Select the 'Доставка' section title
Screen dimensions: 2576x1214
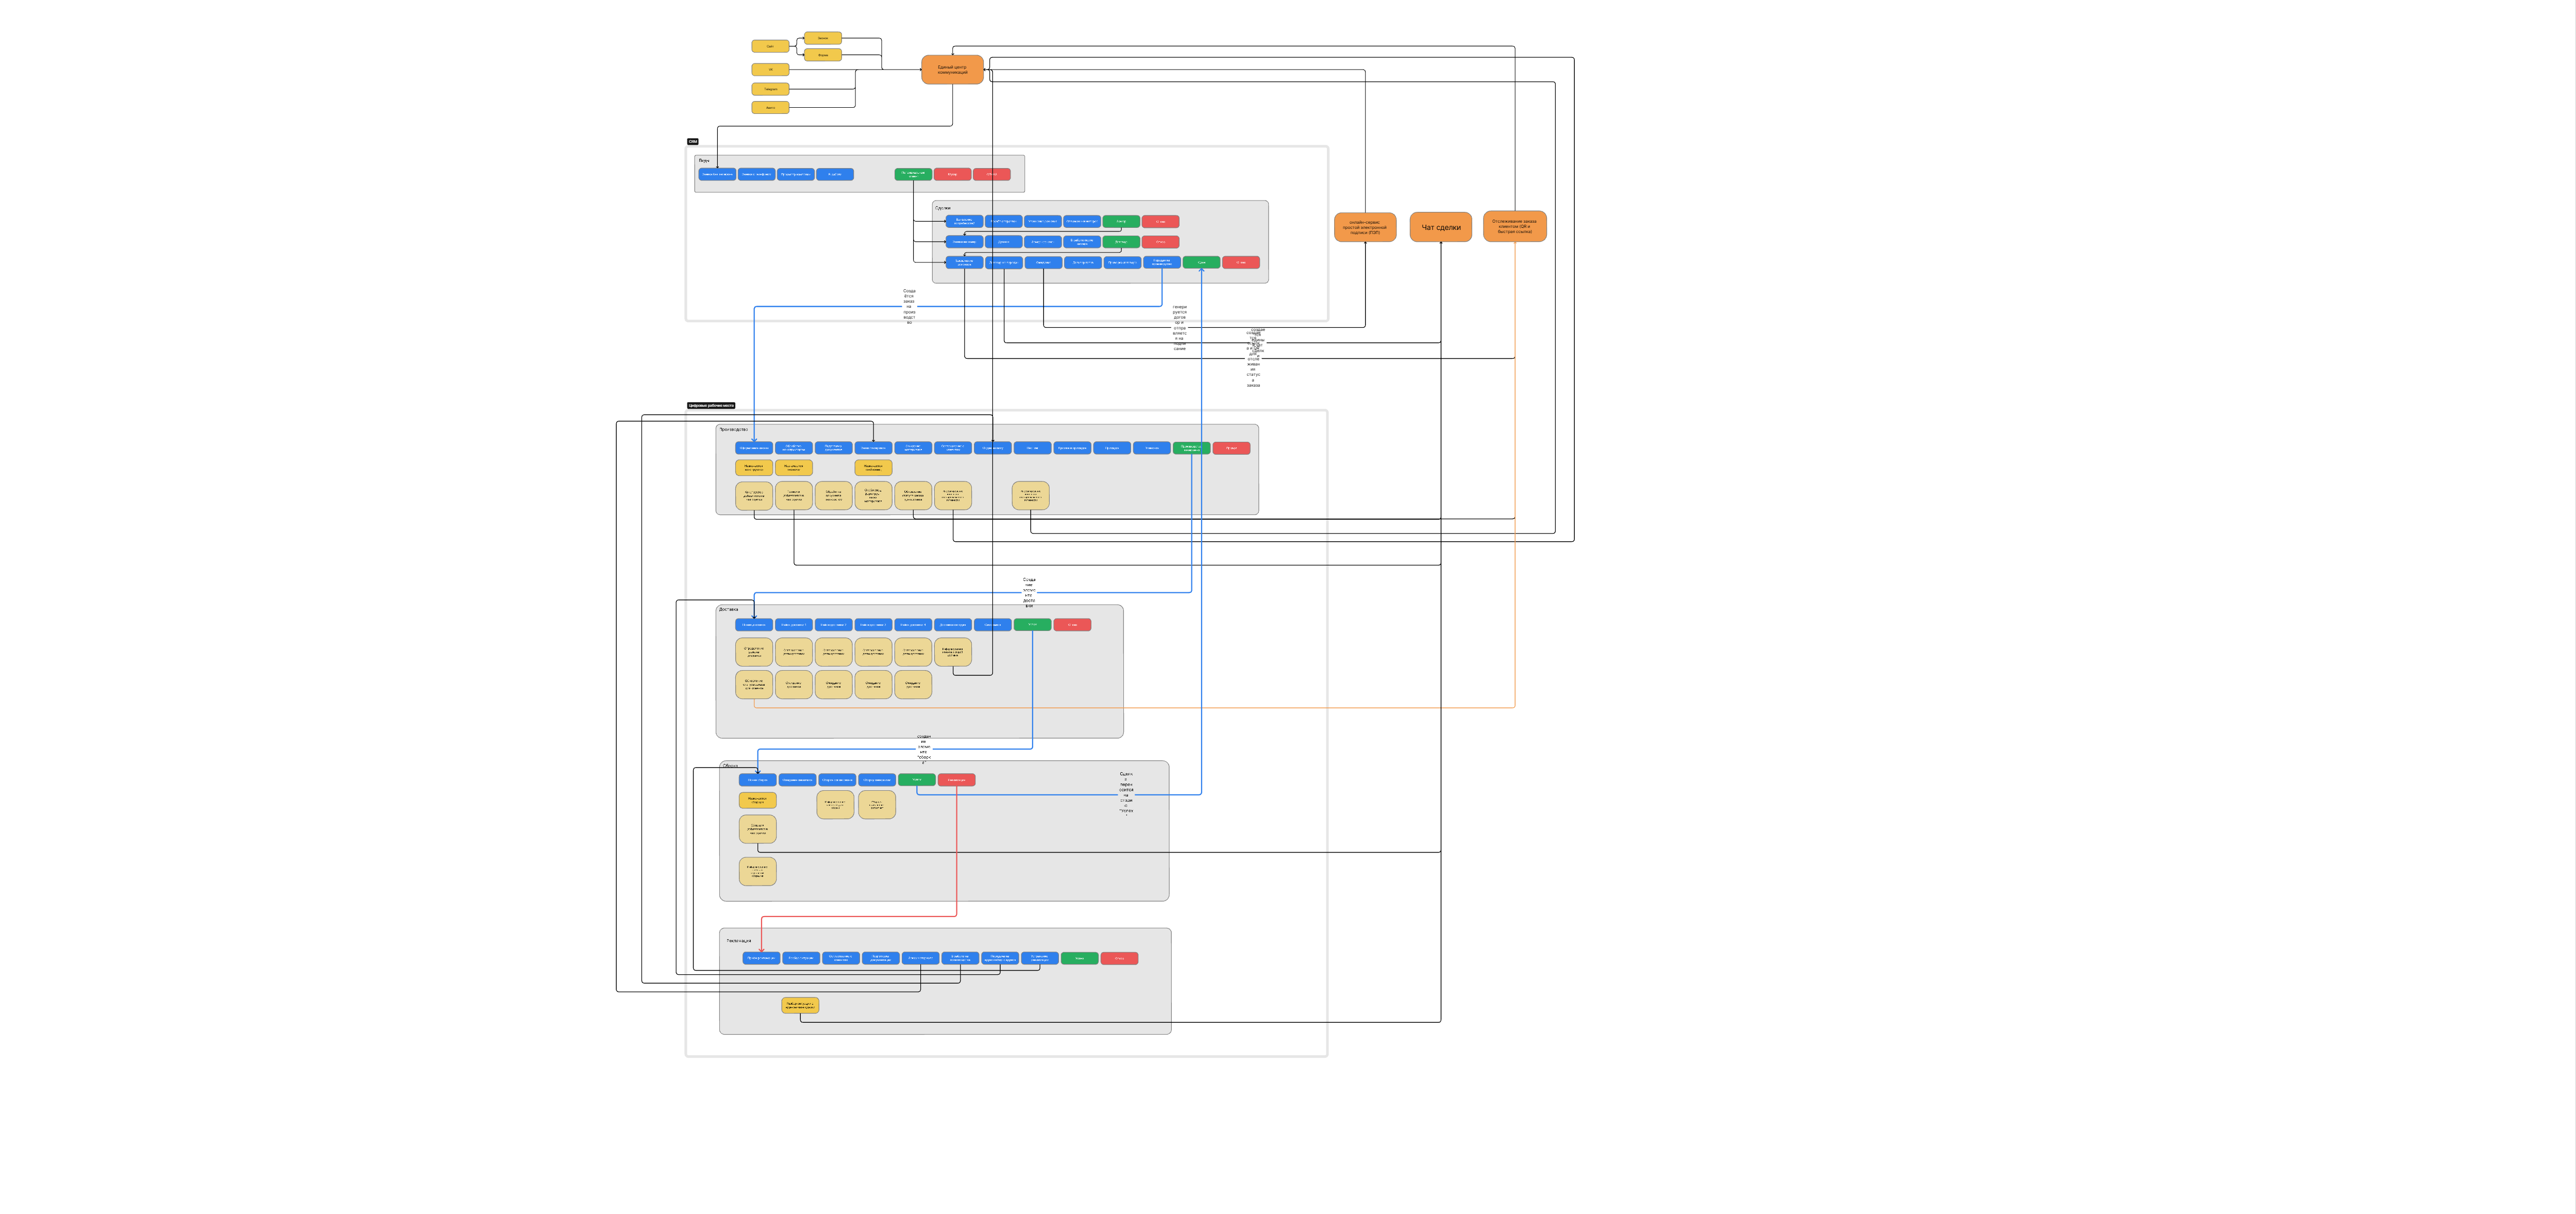(728, 609)
